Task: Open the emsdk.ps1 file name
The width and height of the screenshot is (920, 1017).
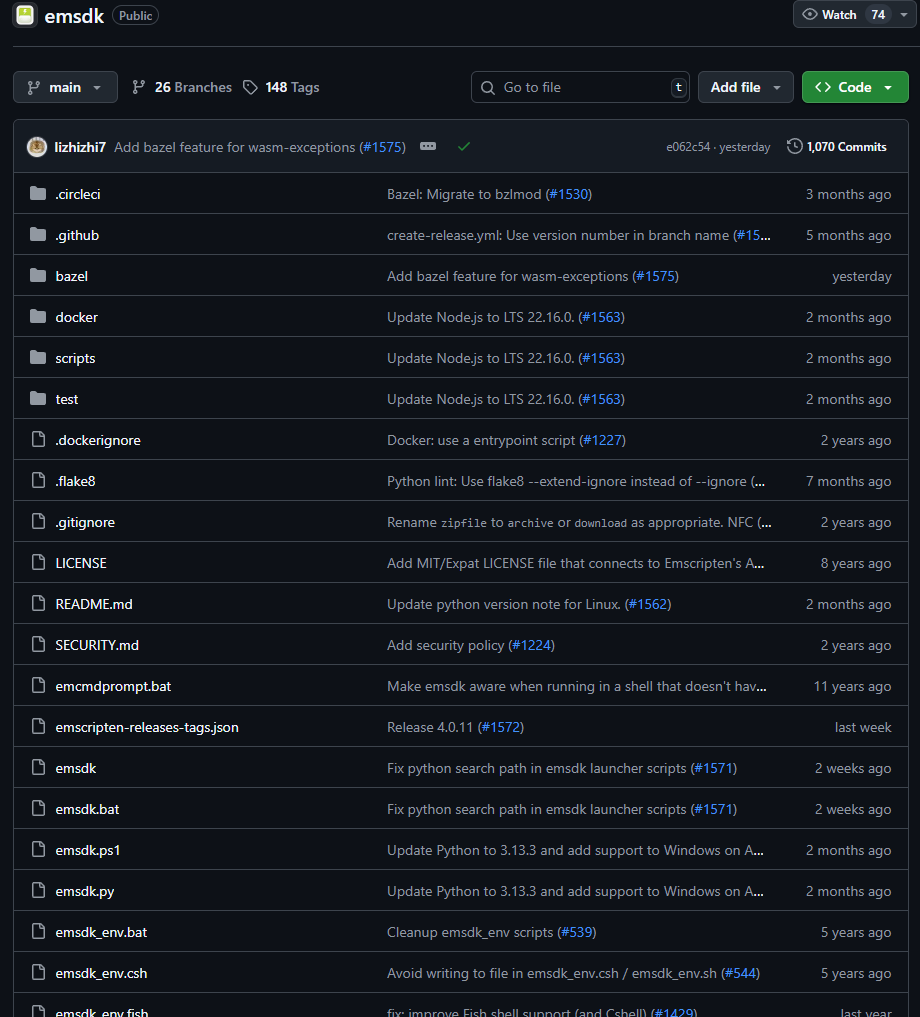Action: click(x=88, y=850)
